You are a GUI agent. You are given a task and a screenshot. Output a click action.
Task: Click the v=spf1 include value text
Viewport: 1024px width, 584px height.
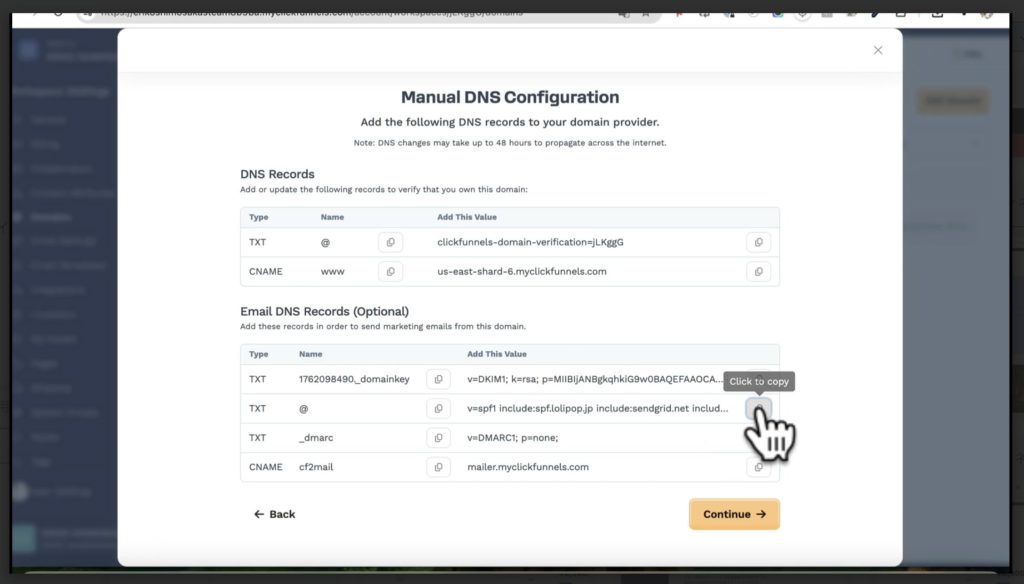coord(597,408)
